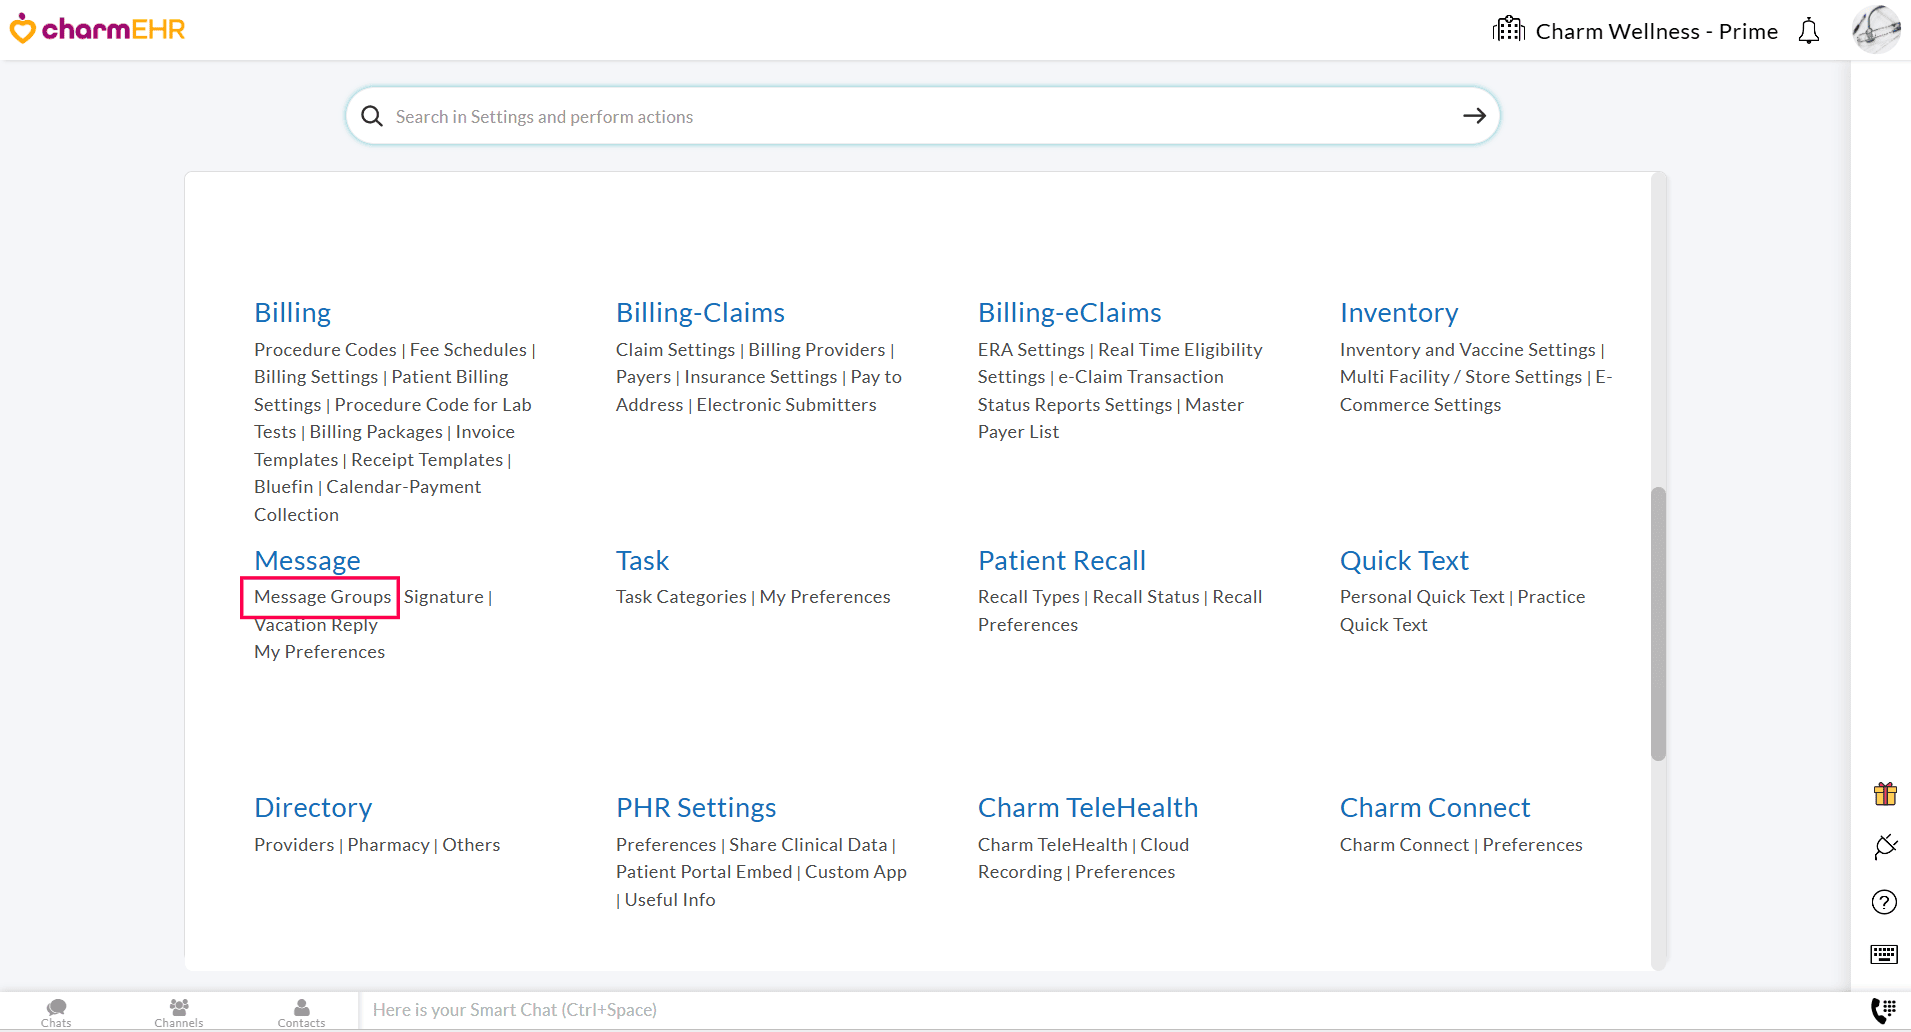The height and width of the screenshot is (1032, 1911).
Task: Click the phone dialpad icon
Action: 1883,1010
